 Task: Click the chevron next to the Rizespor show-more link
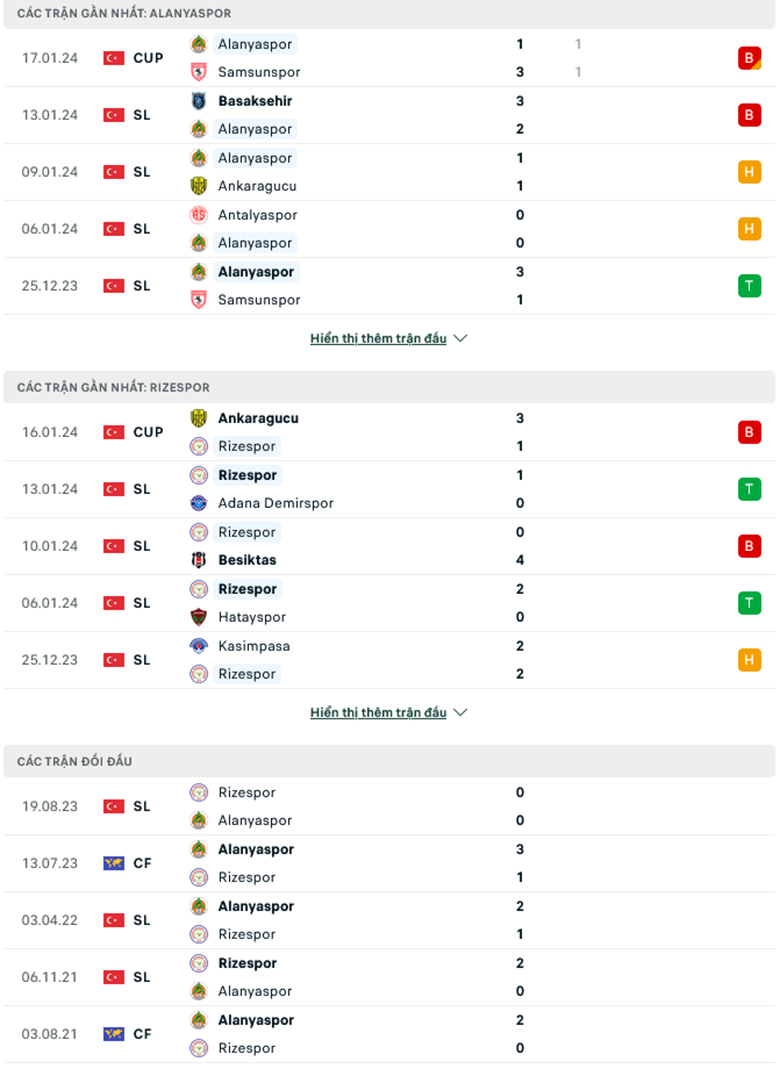point(460,712)
